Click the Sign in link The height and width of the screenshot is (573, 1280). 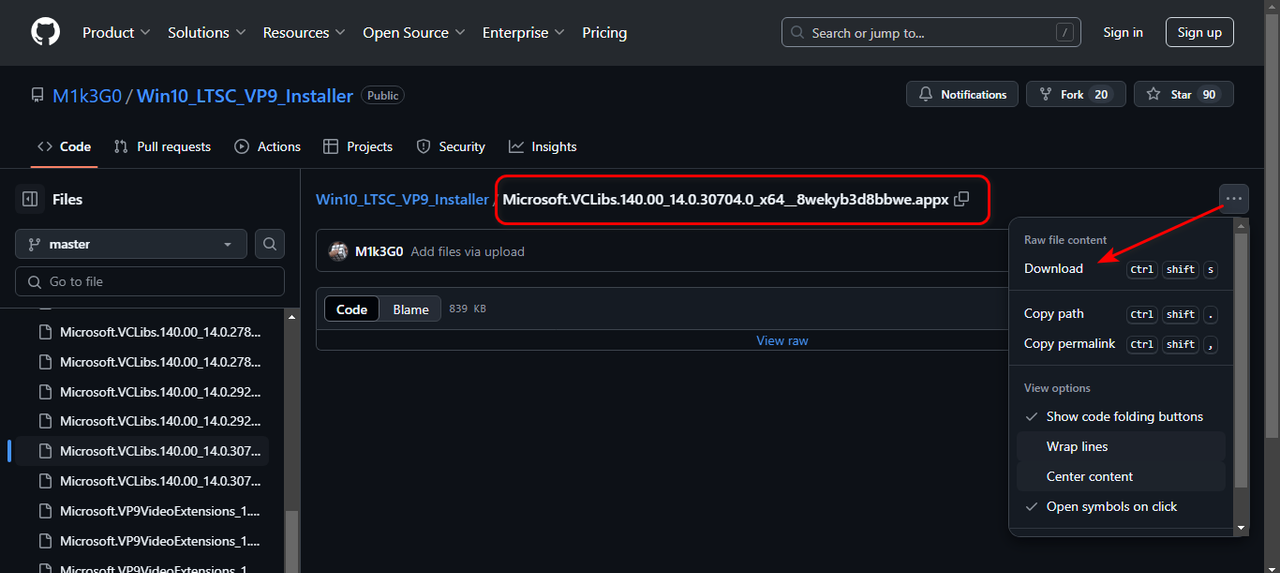tap(1123, 33)
